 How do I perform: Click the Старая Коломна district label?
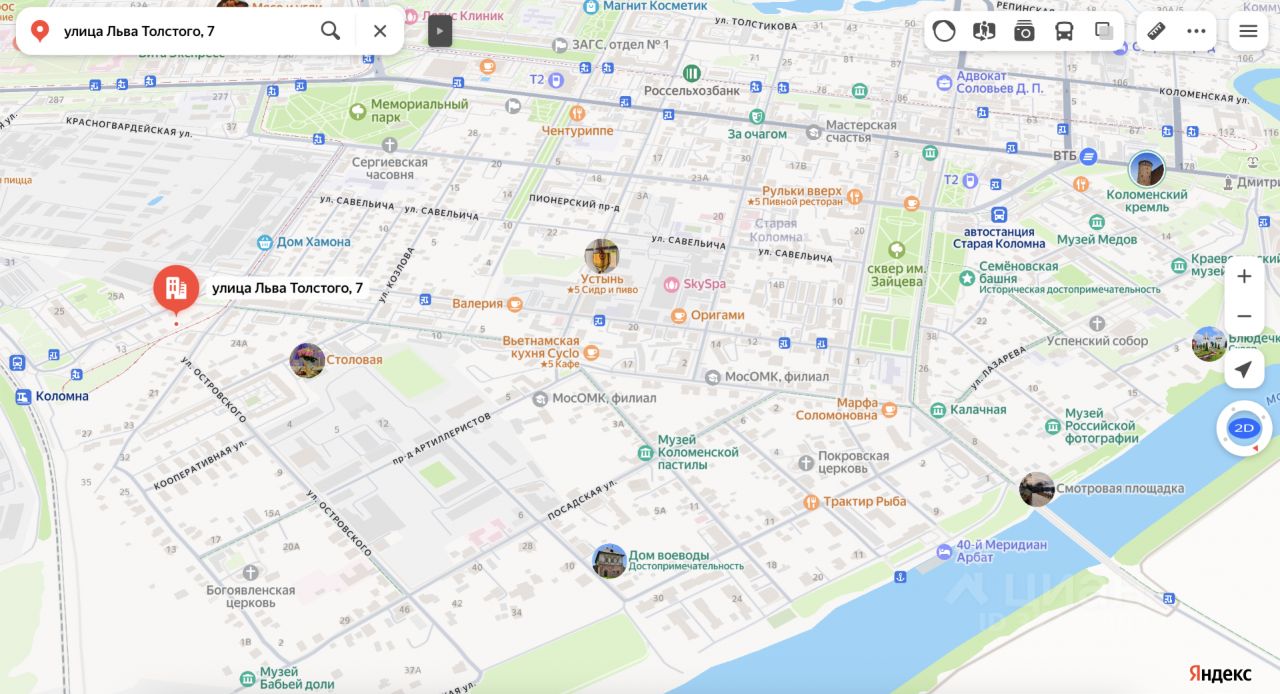(x=776, y=231)
